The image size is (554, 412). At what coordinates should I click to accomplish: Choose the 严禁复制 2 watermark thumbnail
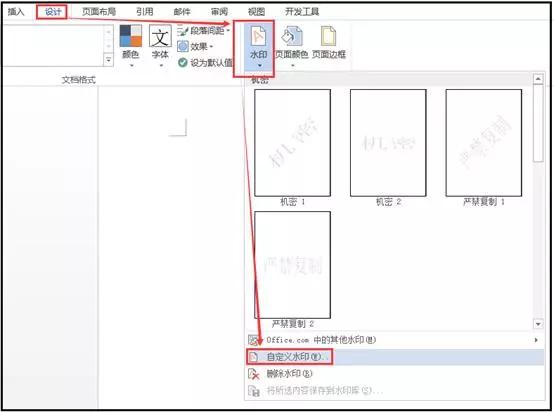[x=293, y=265]
